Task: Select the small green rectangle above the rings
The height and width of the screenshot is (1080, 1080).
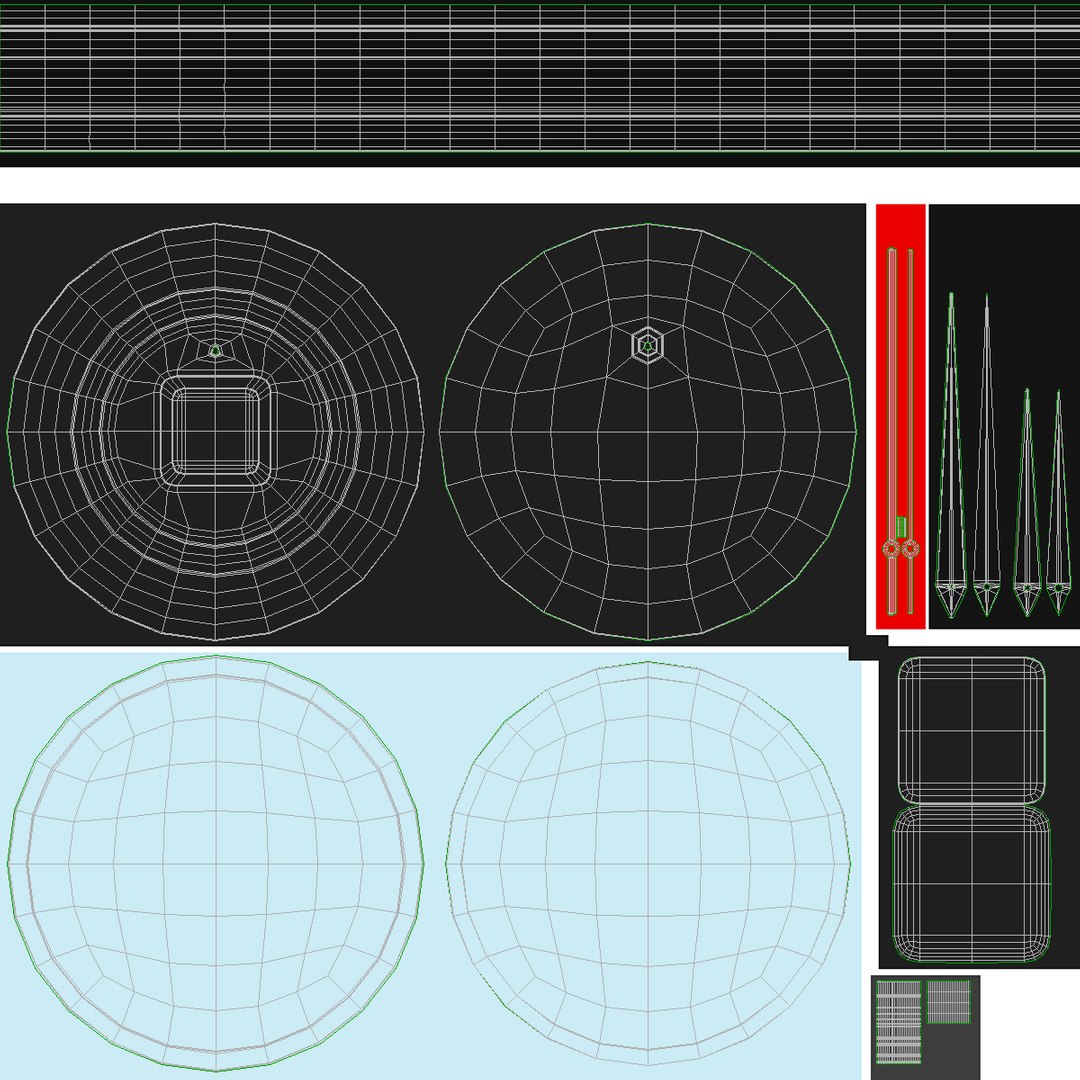Action: tap(901, 527)
